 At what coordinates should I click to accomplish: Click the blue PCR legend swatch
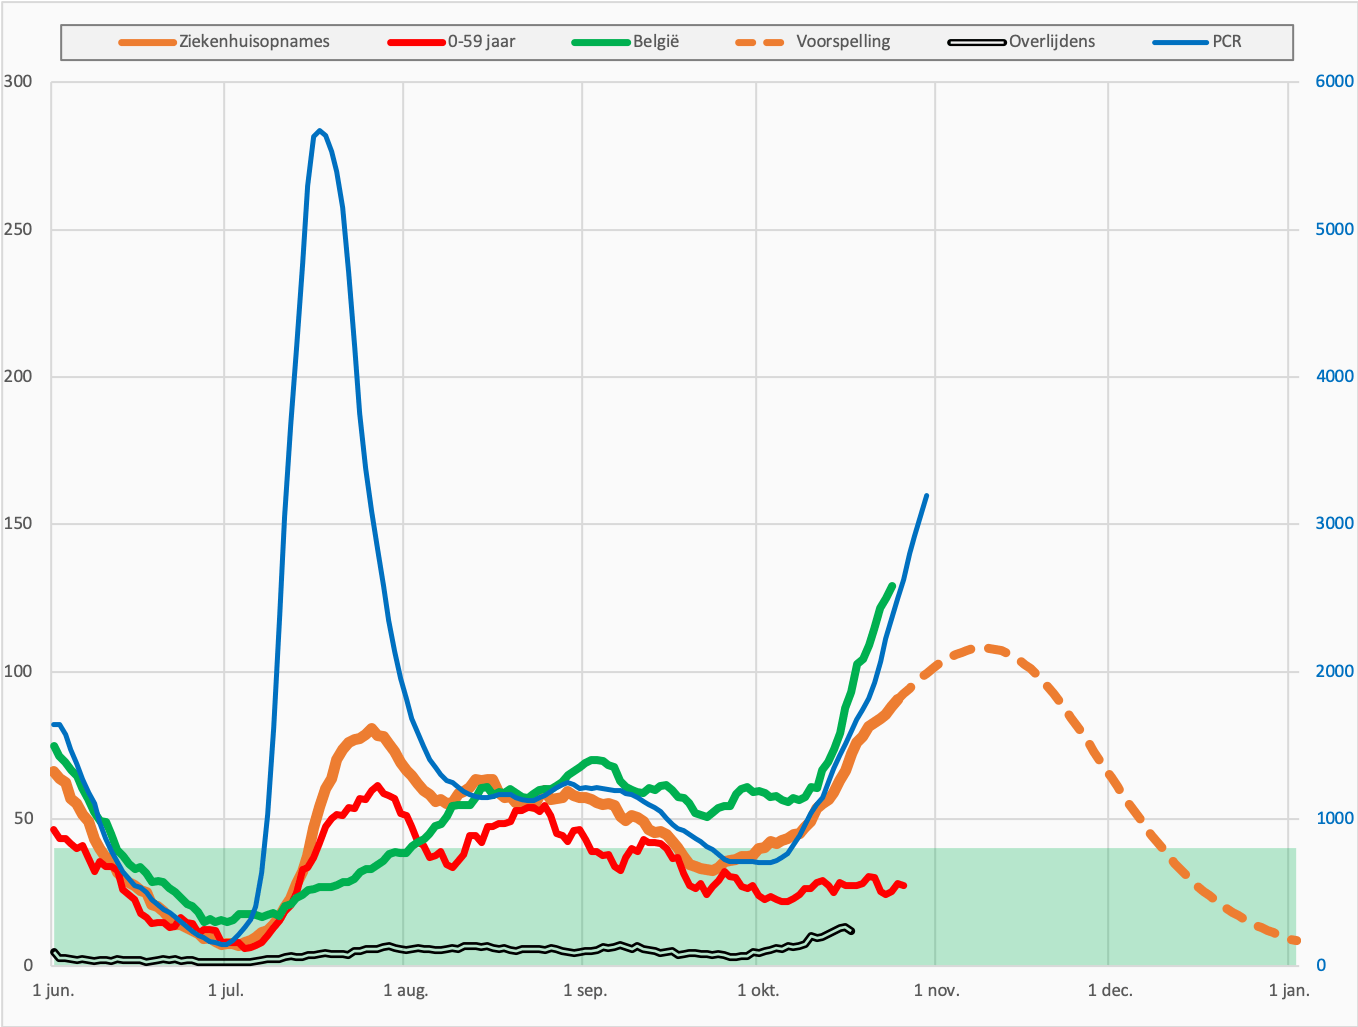(x=1181, y=42)
